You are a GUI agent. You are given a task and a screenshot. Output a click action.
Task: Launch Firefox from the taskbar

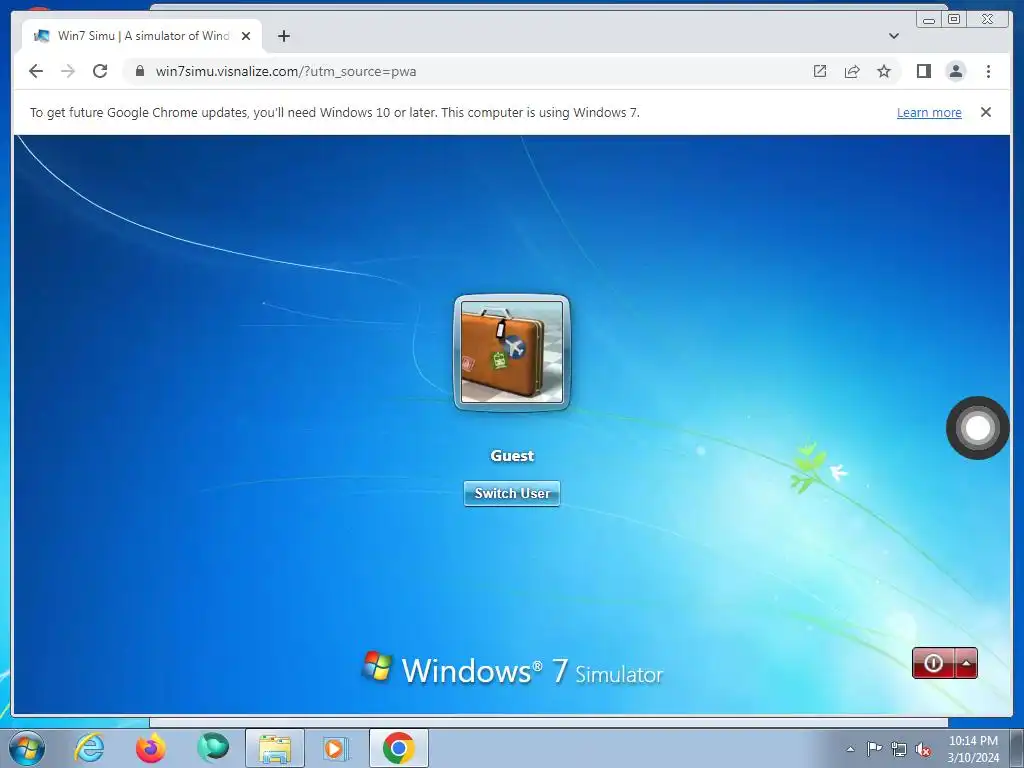pyautogui.click(x=150, y=748)
